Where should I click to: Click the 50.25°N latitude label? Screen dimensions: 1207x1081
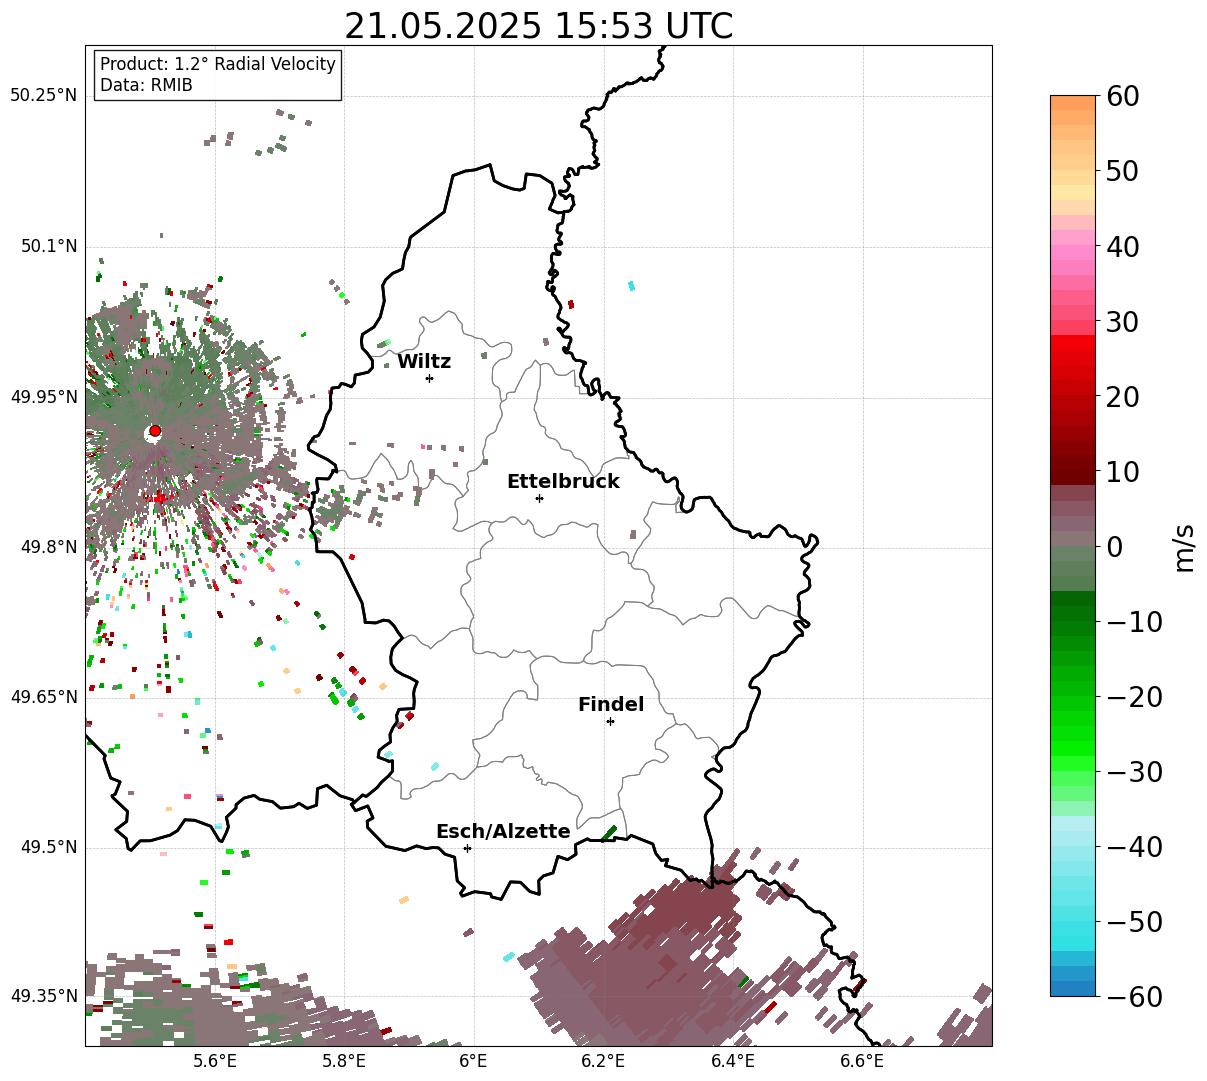43,96
